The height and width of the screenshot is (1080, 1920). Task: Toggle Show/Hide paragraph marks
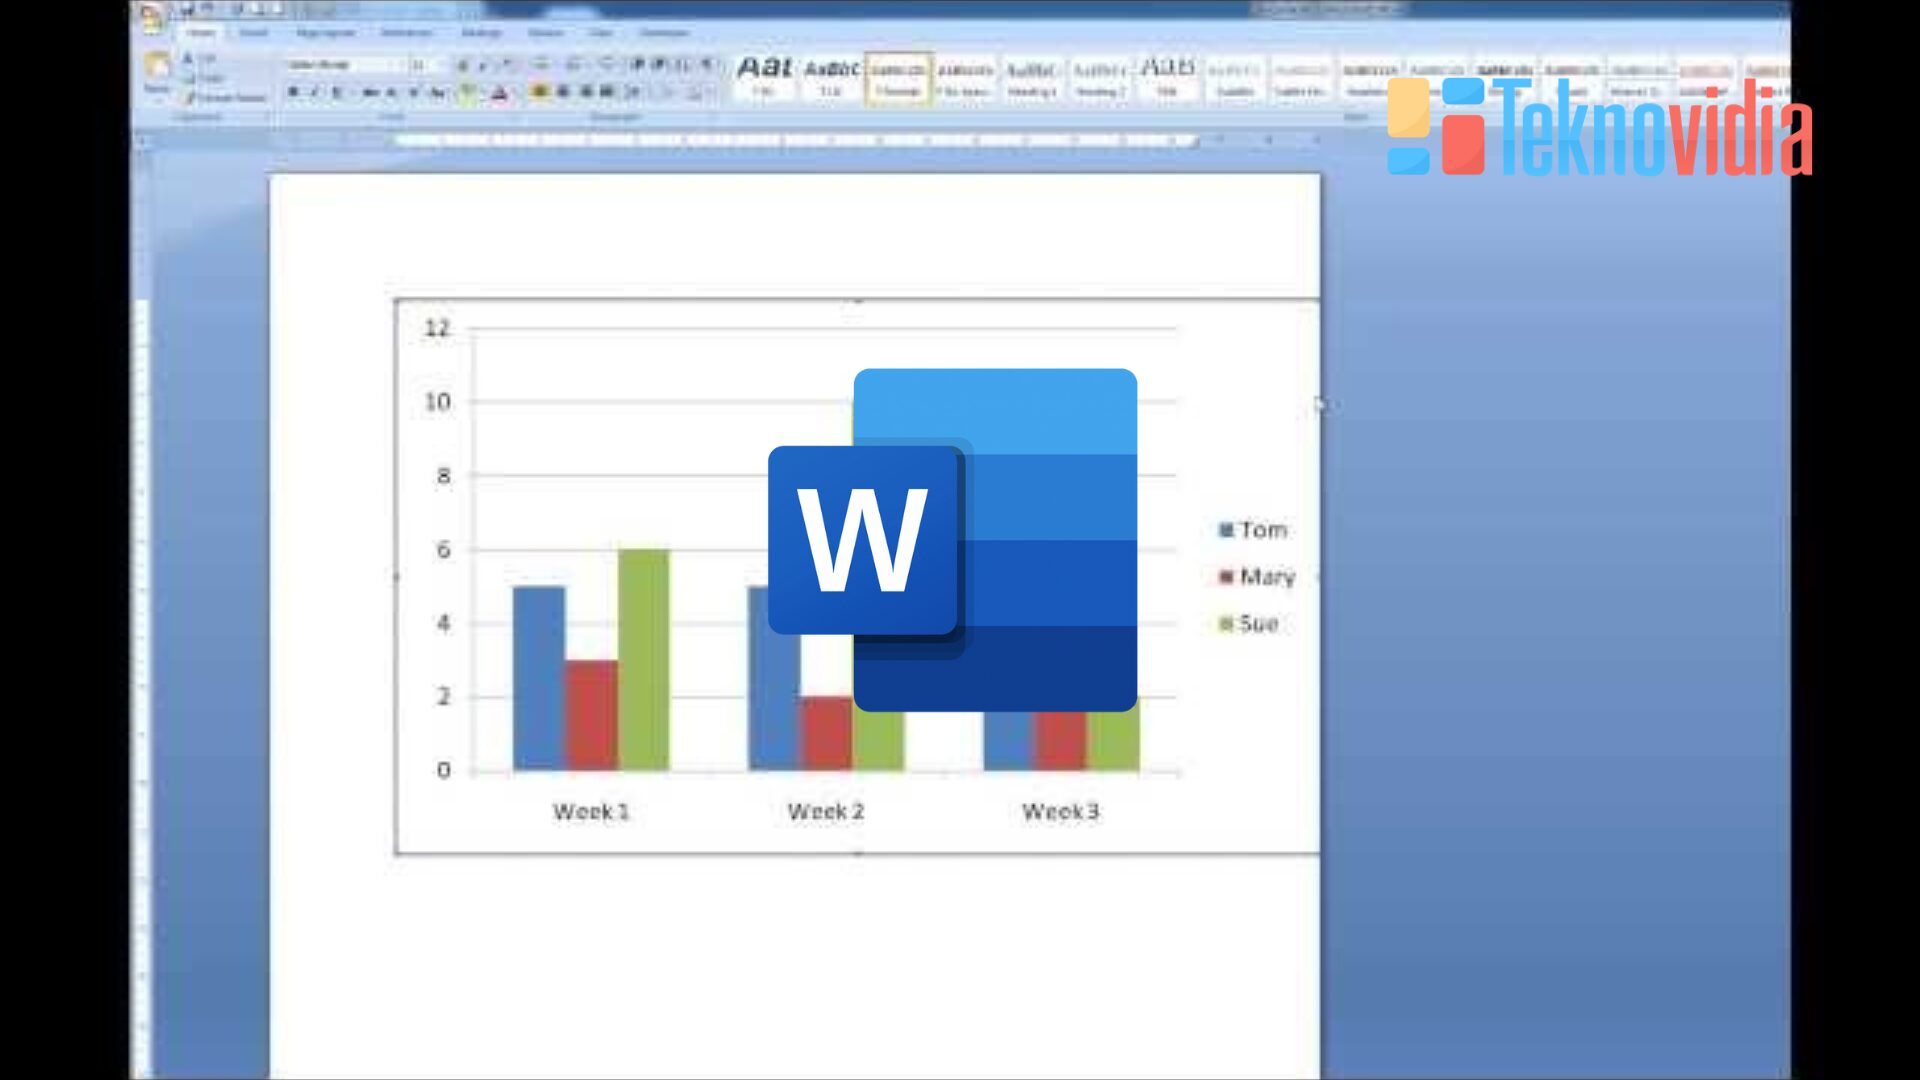coord(707,64)
